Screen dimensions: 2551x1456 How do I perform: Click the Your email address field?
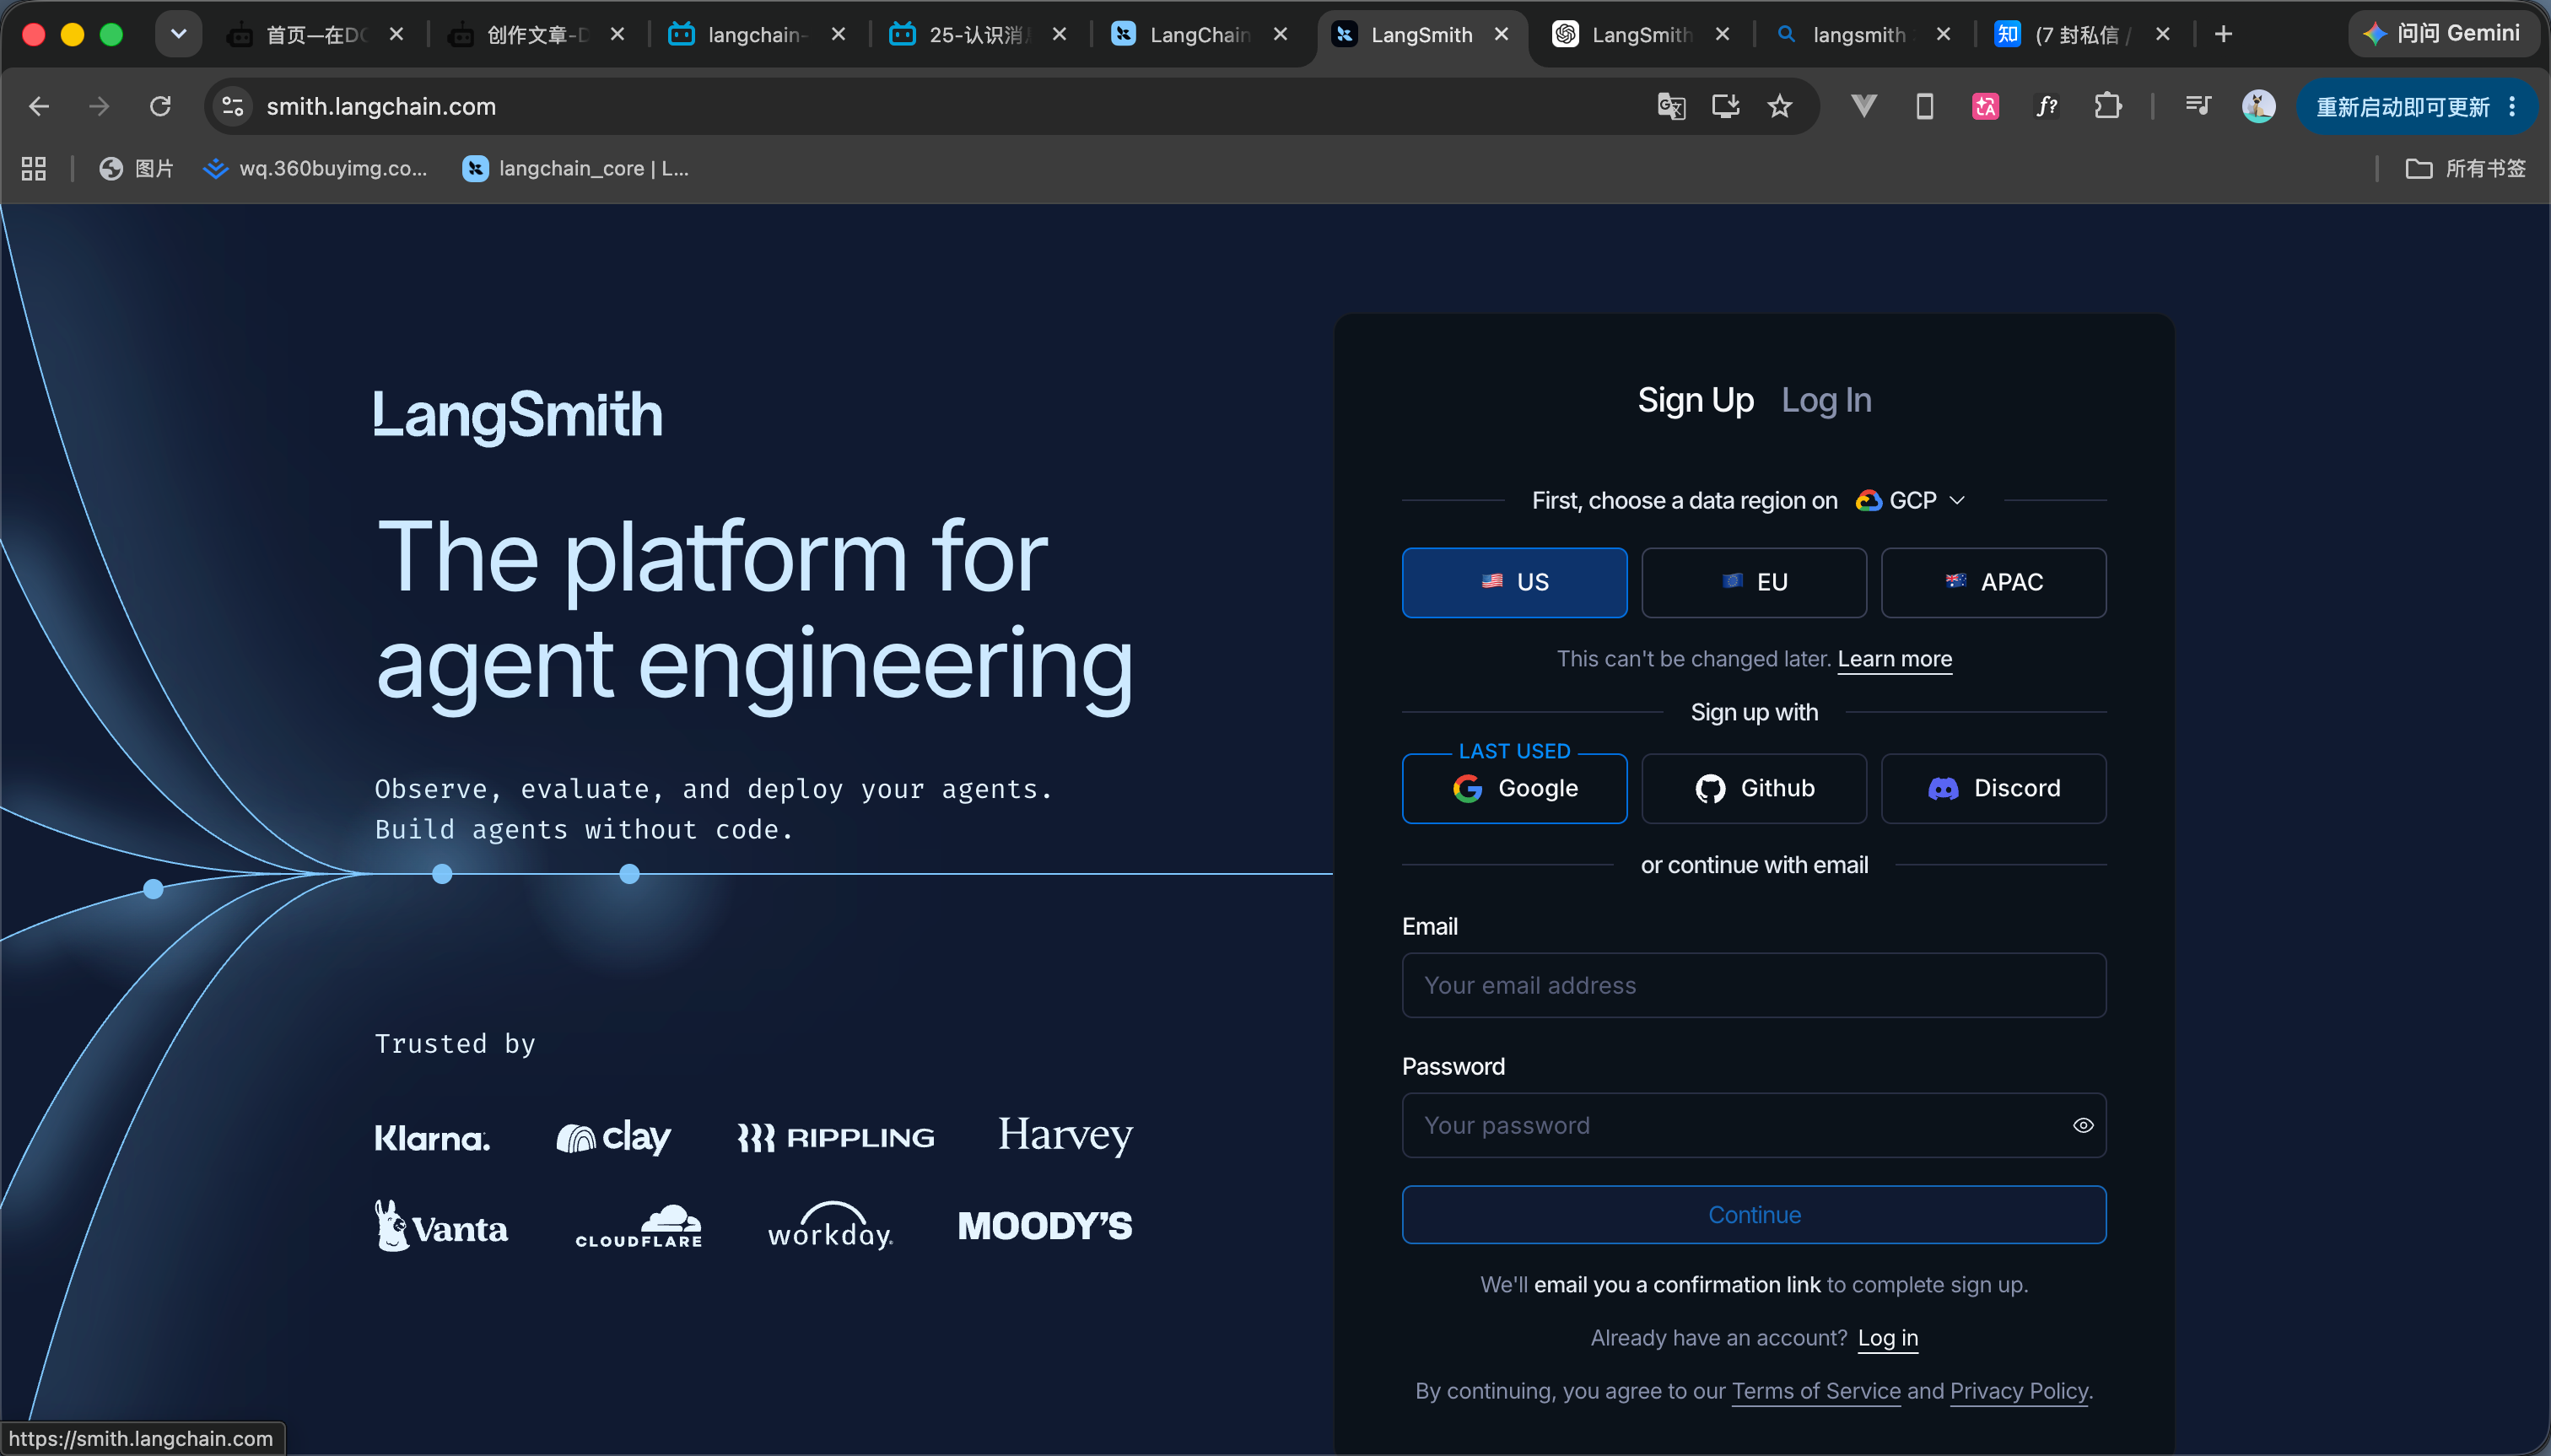(x=1754, y=985)
